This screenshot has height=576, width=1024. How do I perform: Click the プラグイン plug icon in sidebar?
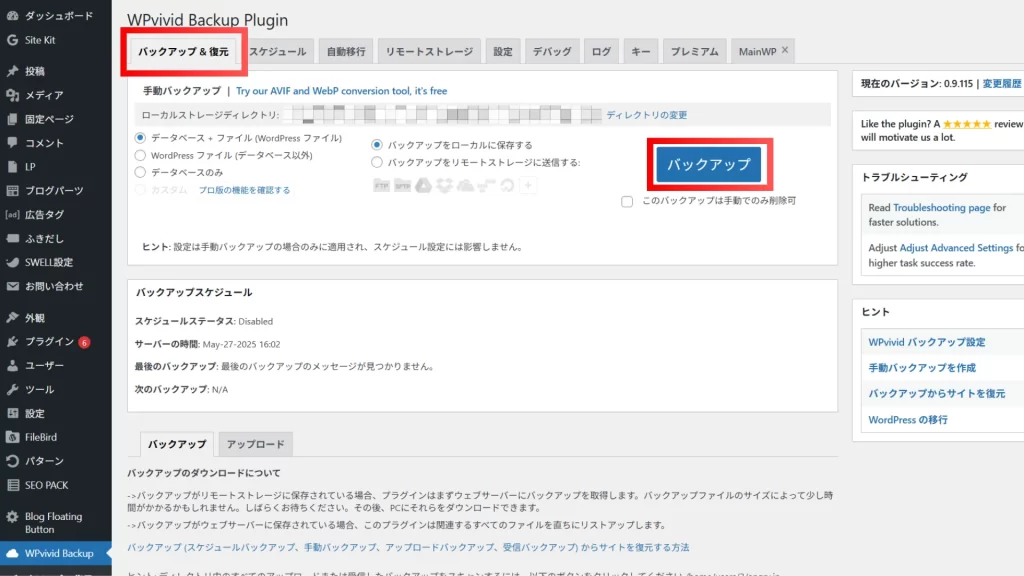(12, 341)
